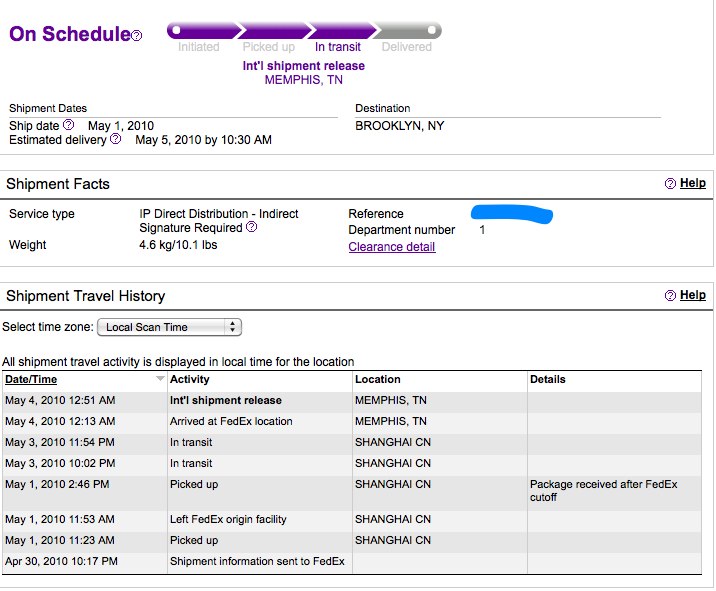The width and height of the screenshot is (716, 591).
Task: Click help icon in Shipment Travel History header
Action: [670, 296]
